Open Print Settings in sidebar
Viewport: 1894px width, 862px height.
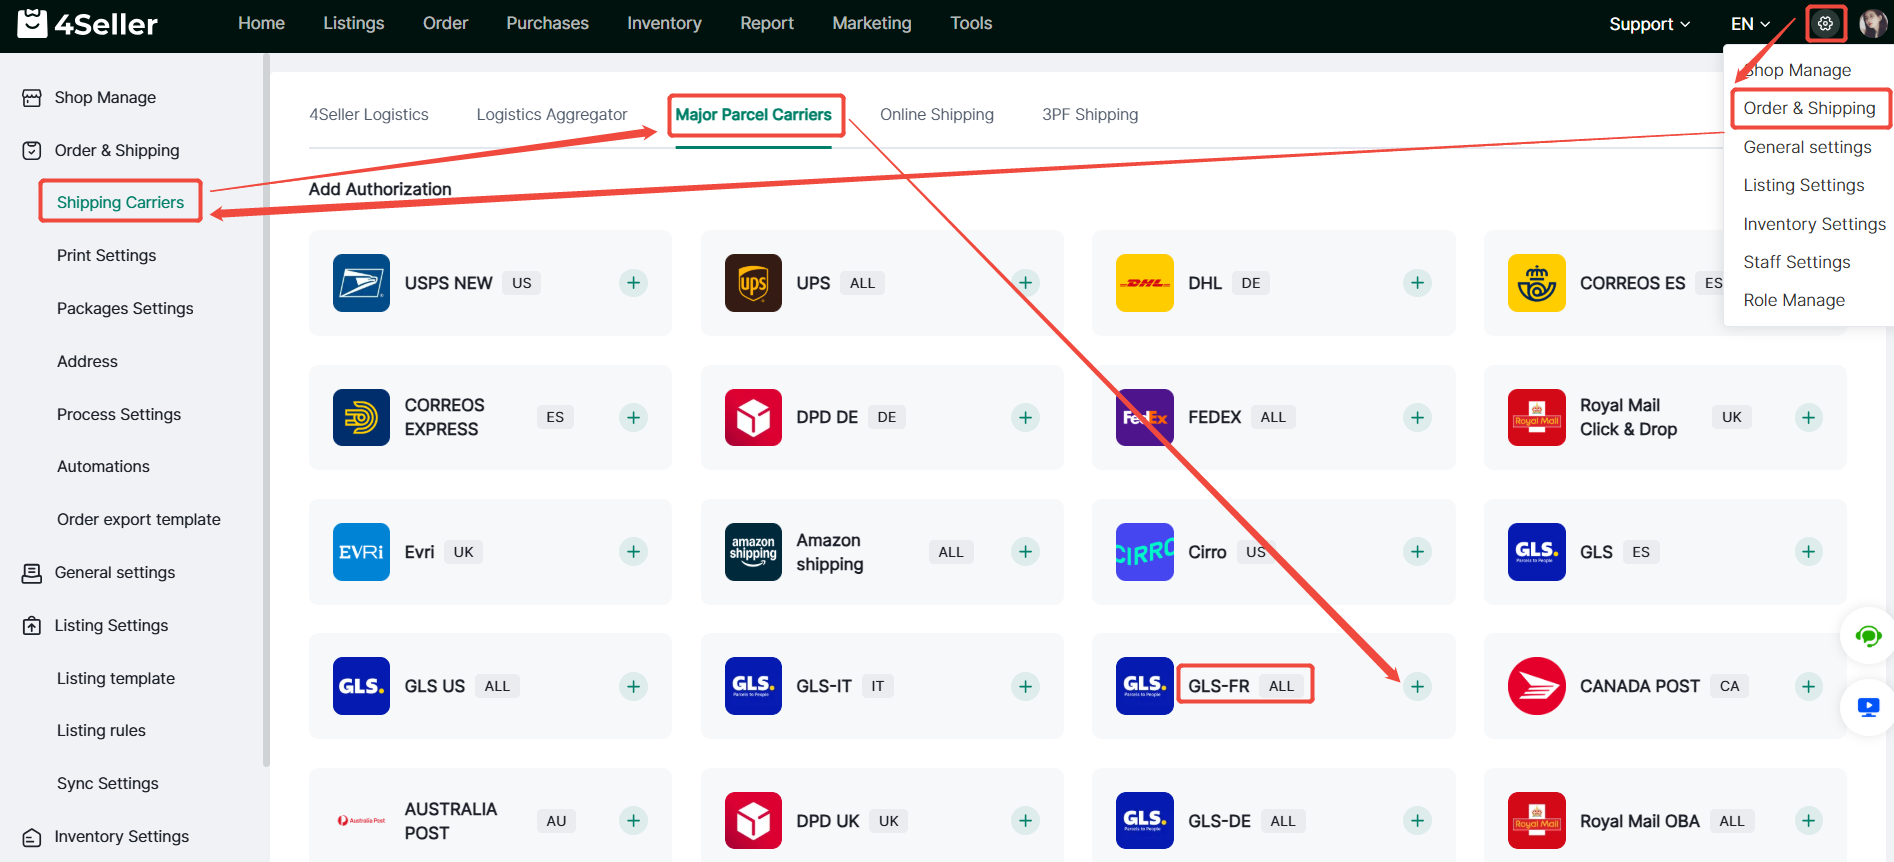[106, 255]
